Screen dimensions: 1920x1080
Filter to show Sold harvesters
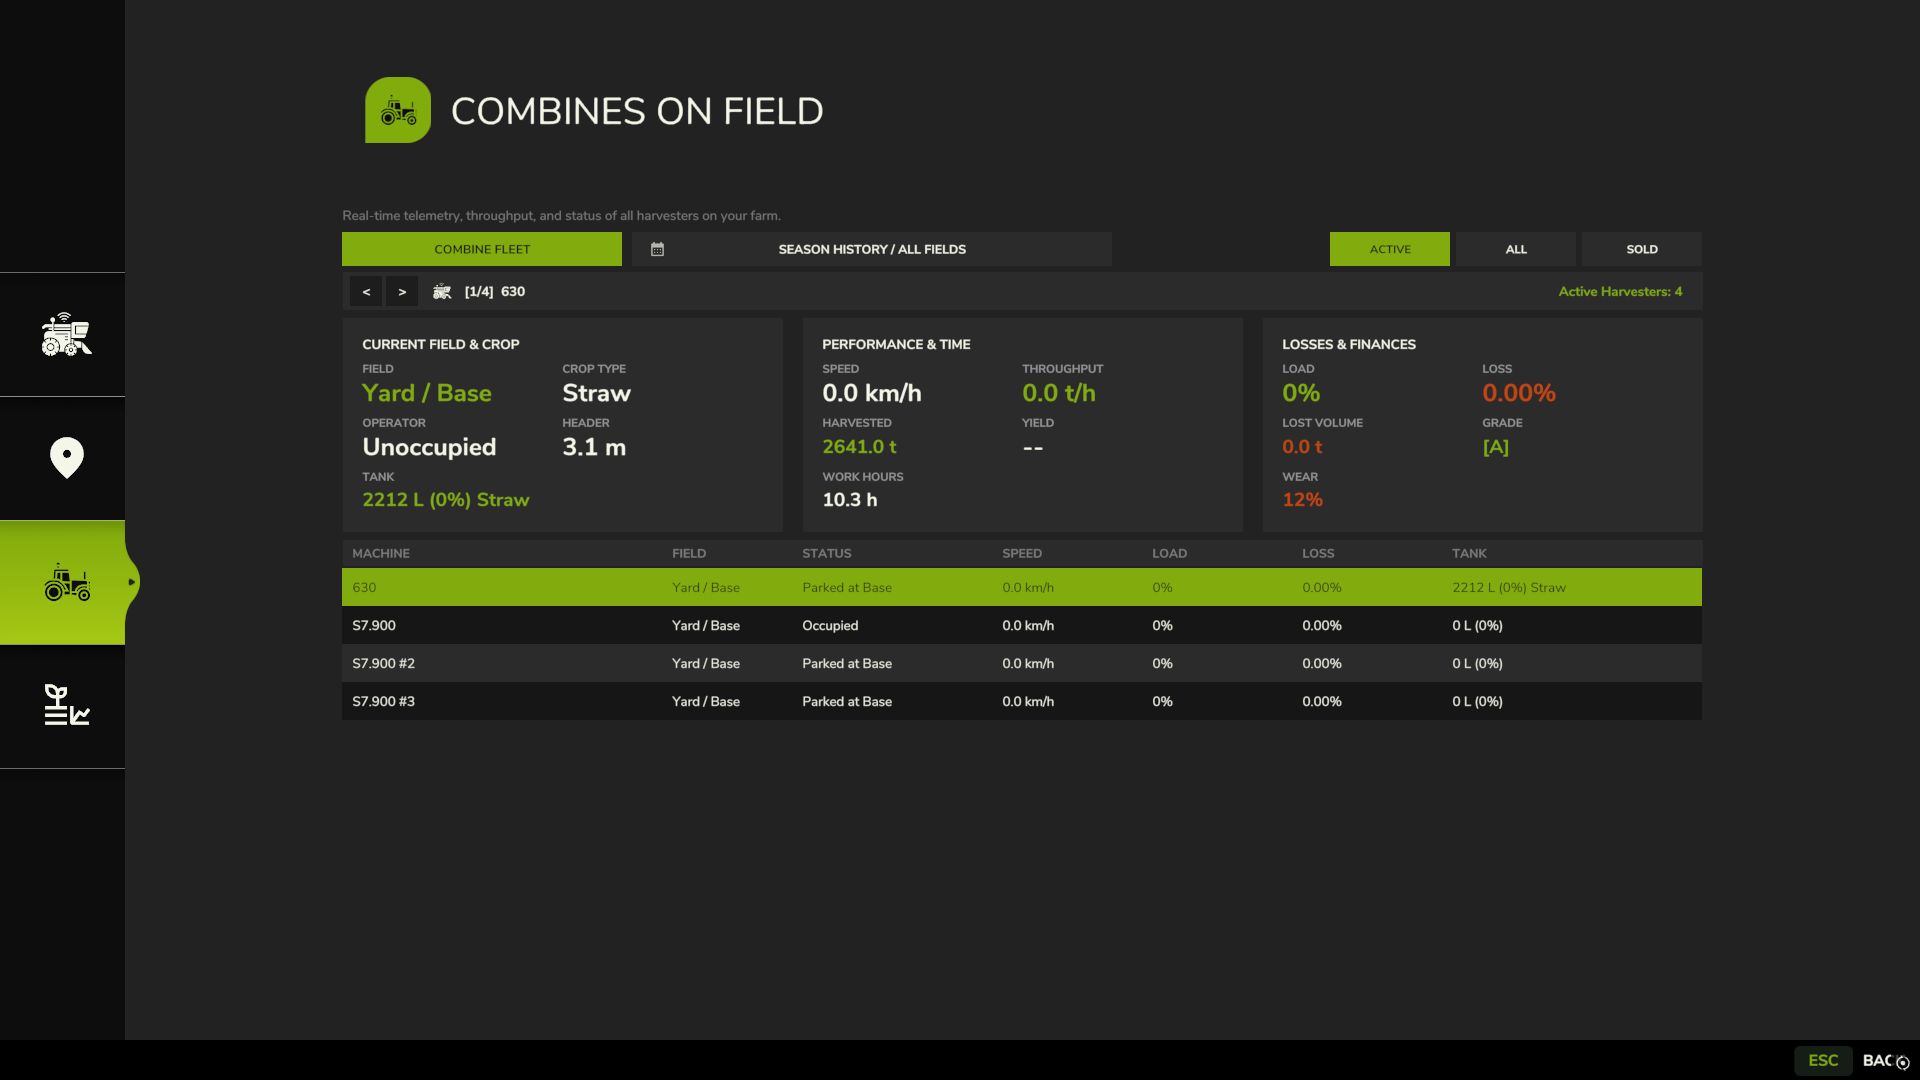pyautogui.click(x=1642, y=249)
